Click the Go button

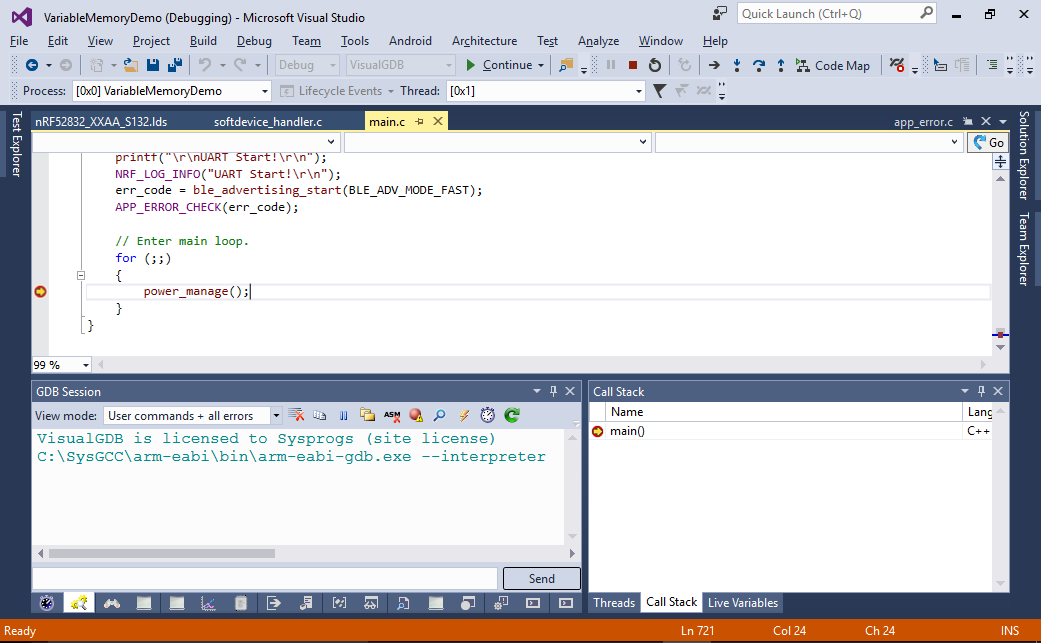point(988,142)
